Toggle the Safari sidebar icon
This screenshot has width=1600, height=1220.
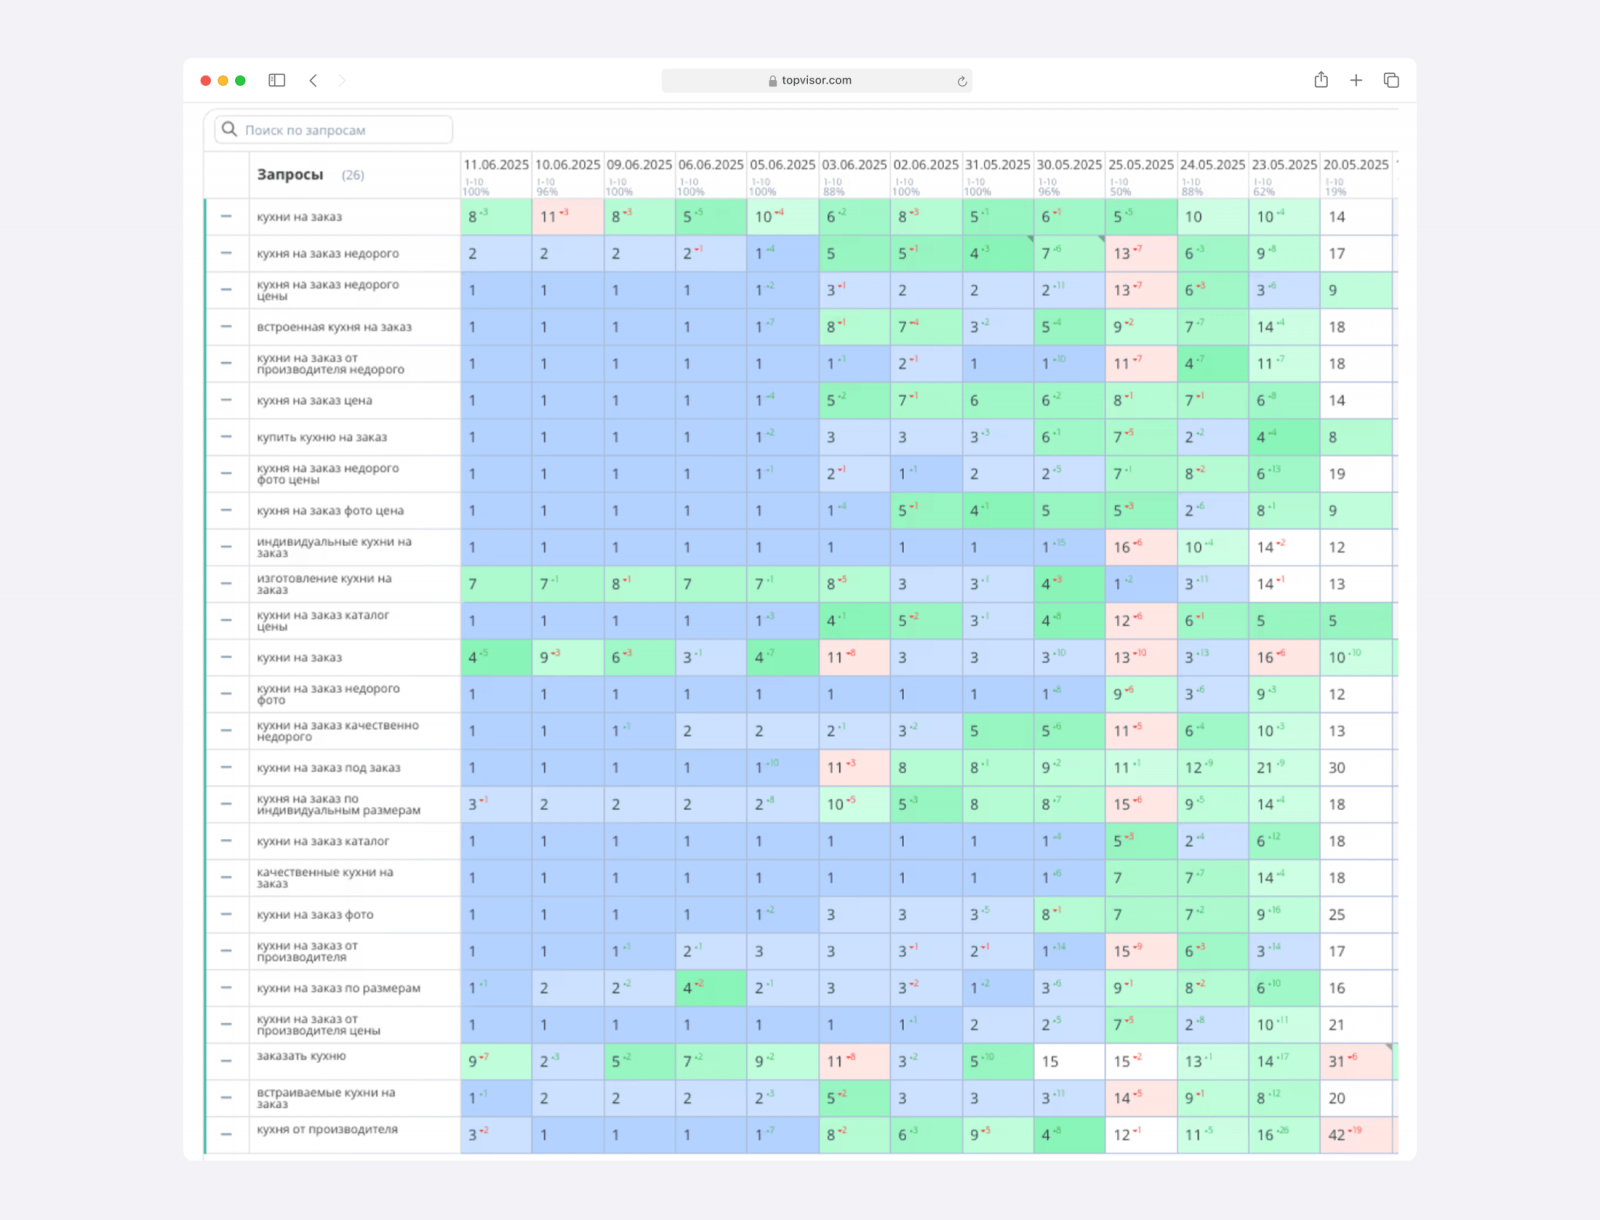[x=277, y=80]
